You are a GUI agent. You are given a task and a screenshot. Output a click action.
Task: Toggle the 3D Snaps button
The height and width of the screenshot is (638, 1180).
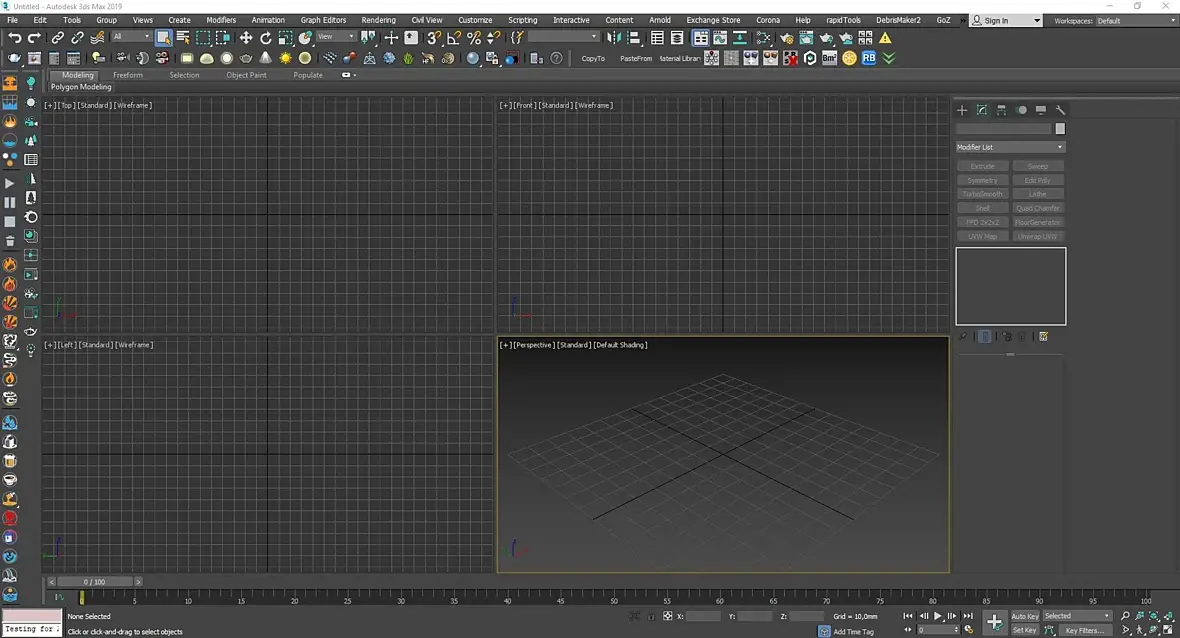point(433,38)
